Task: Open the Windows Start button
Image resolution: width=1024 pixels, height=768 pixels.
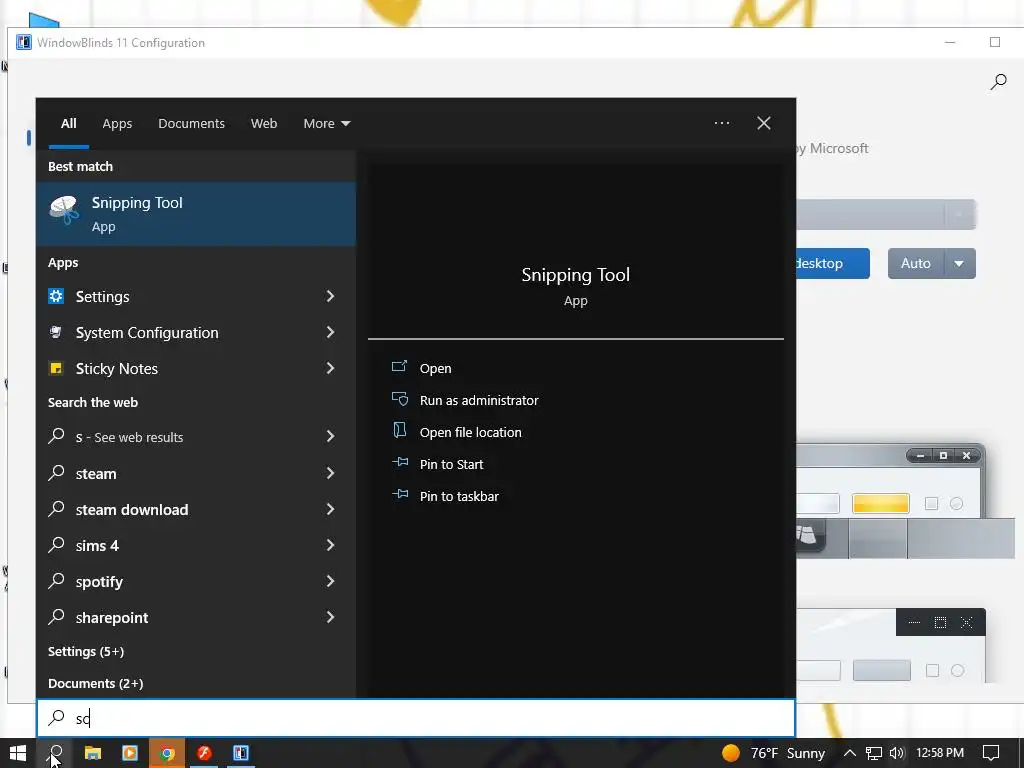Action: click(x=18, y=753)
